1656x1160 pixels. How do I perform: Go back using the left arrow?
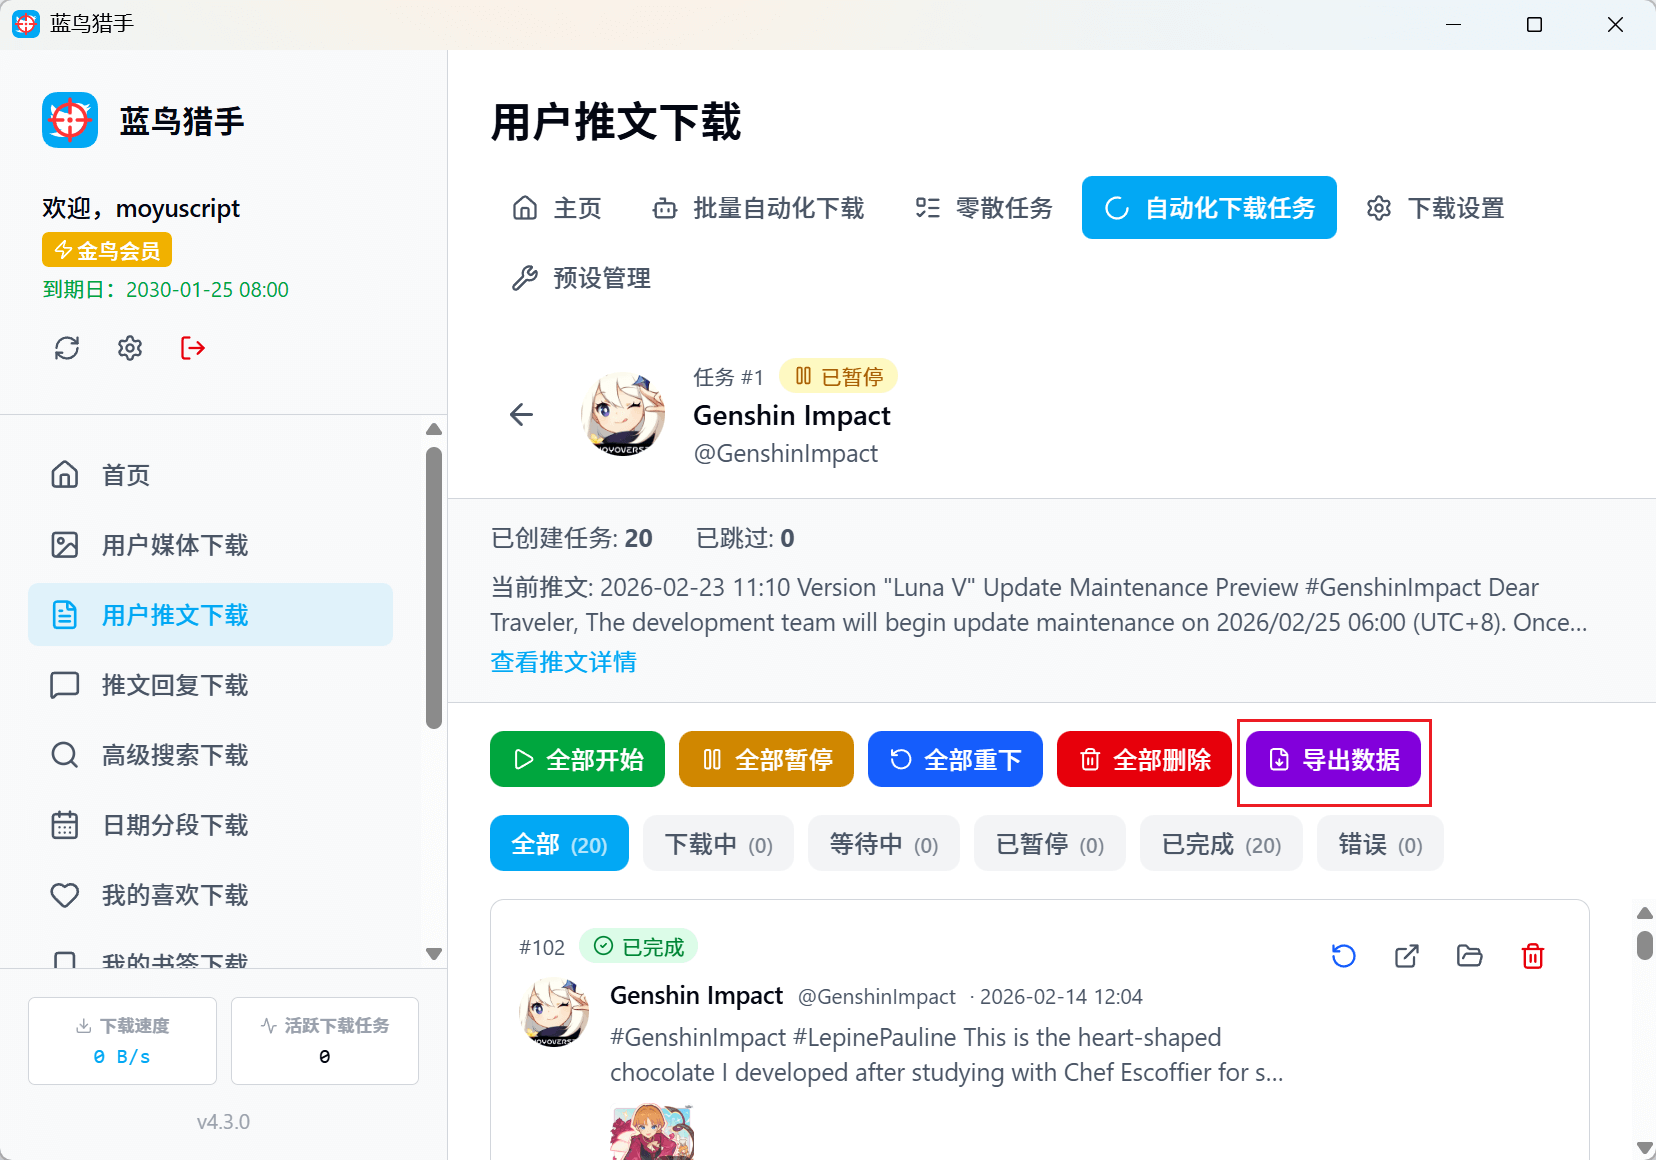click(521, 414)
